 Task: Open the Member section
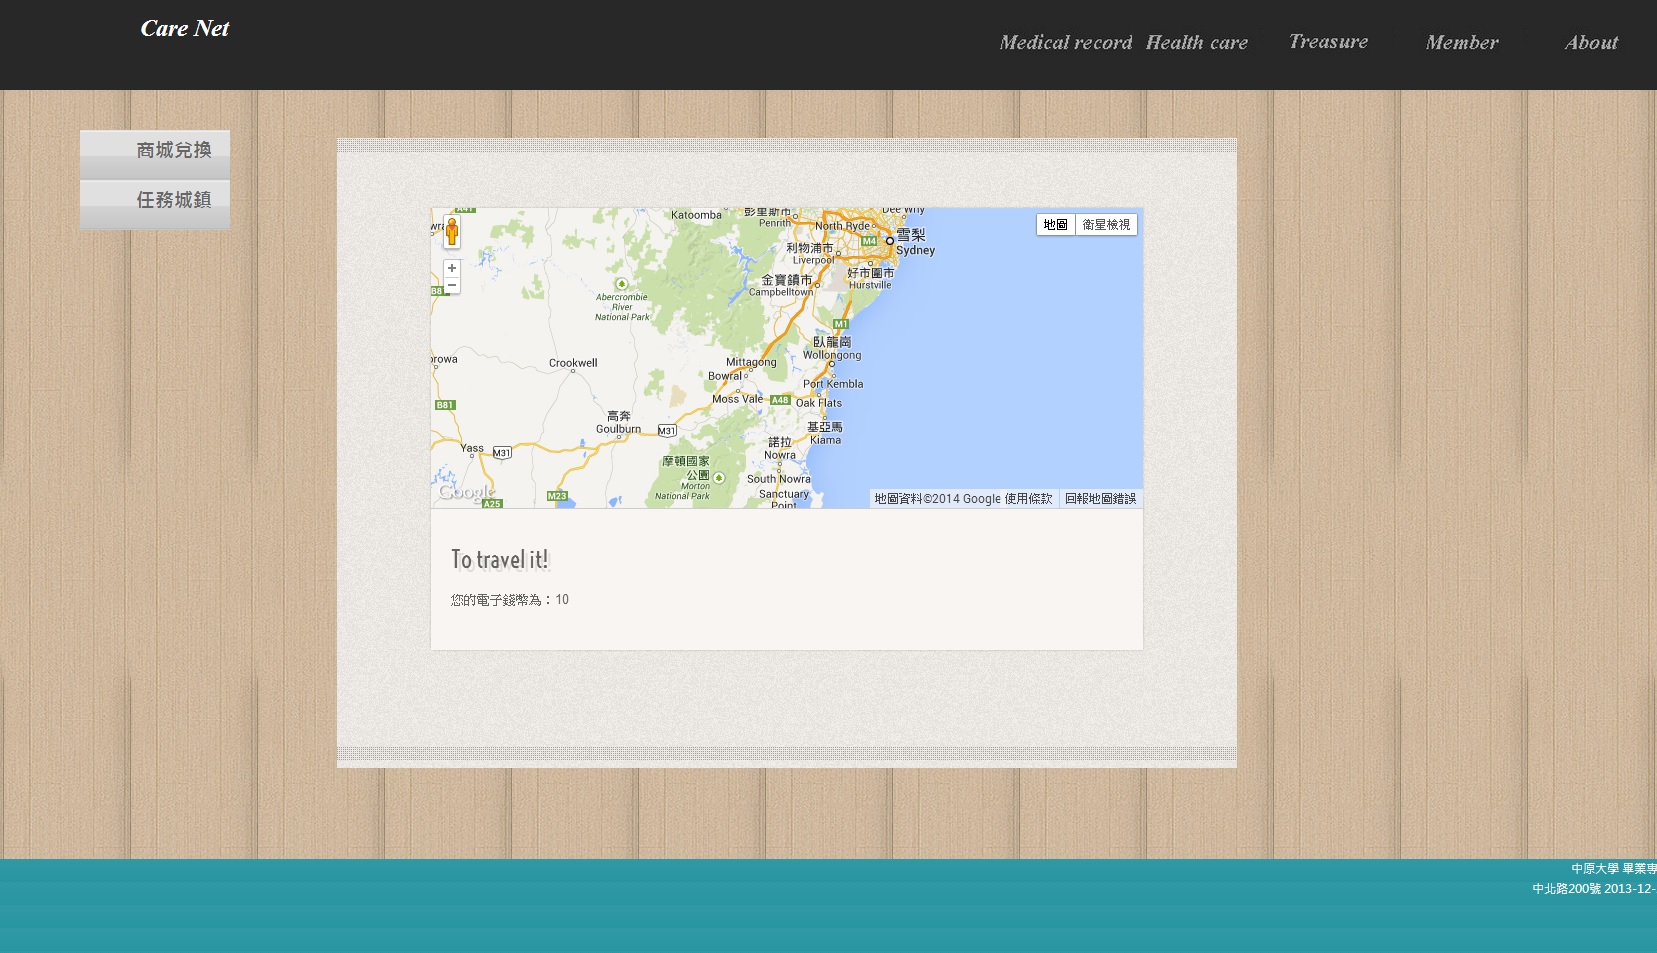(x=1461, y=42)
